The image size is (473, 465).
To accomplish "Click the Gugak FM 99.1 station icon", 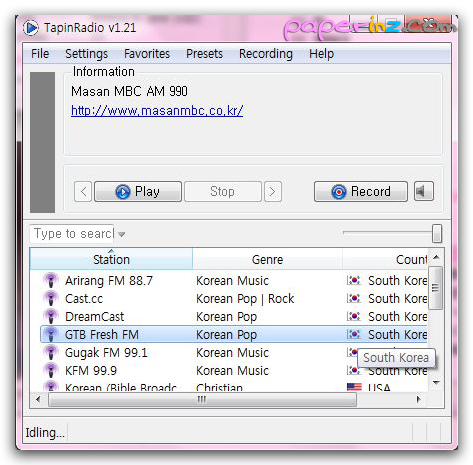I will (51, 352).
